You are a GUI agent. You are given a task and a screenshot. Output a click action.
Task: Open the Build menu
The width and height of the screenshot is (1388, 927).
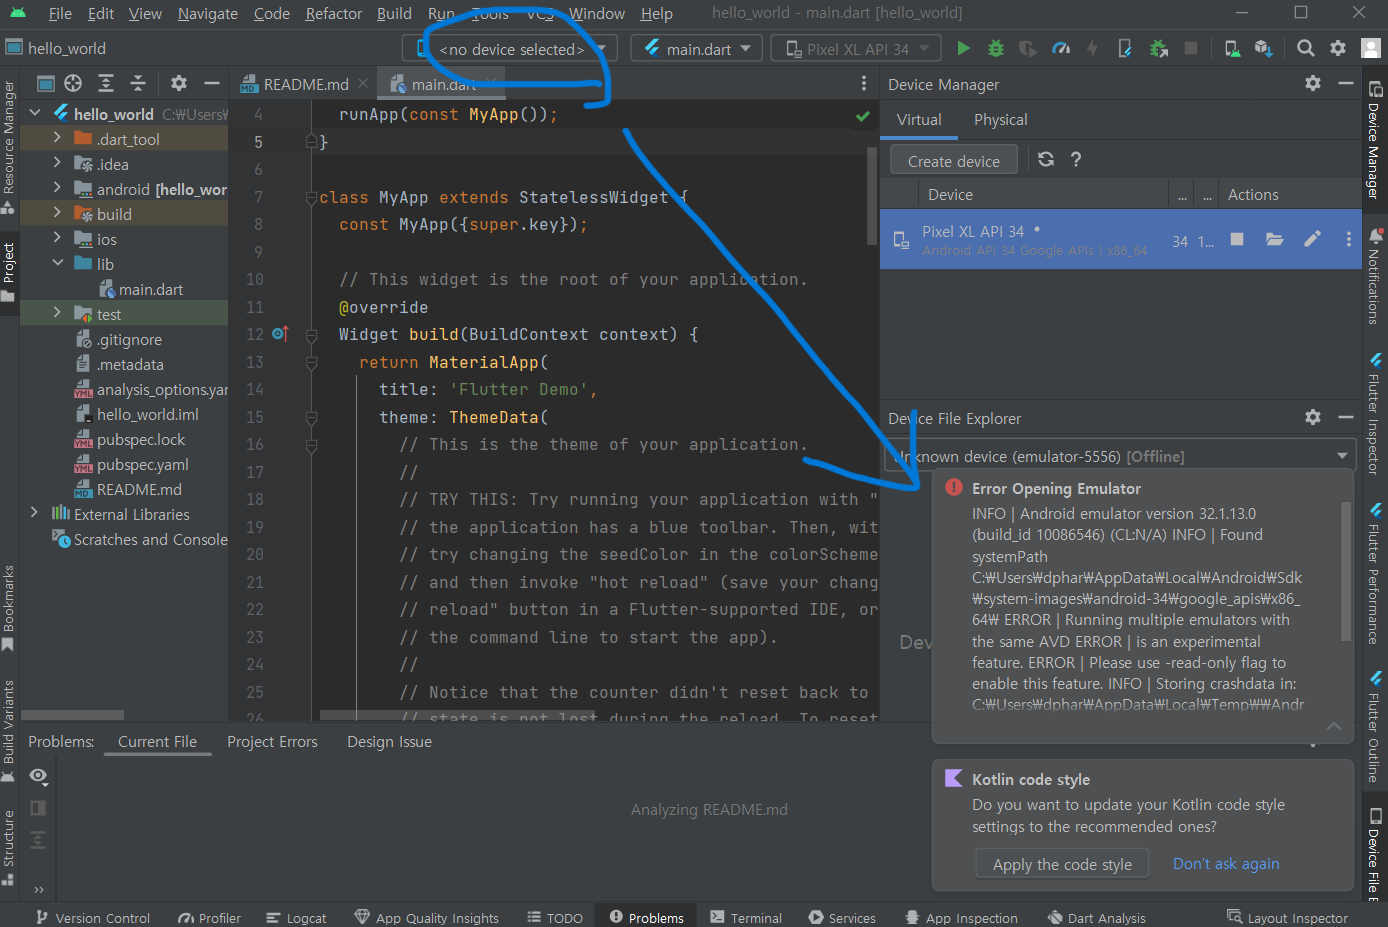[394, 13]
